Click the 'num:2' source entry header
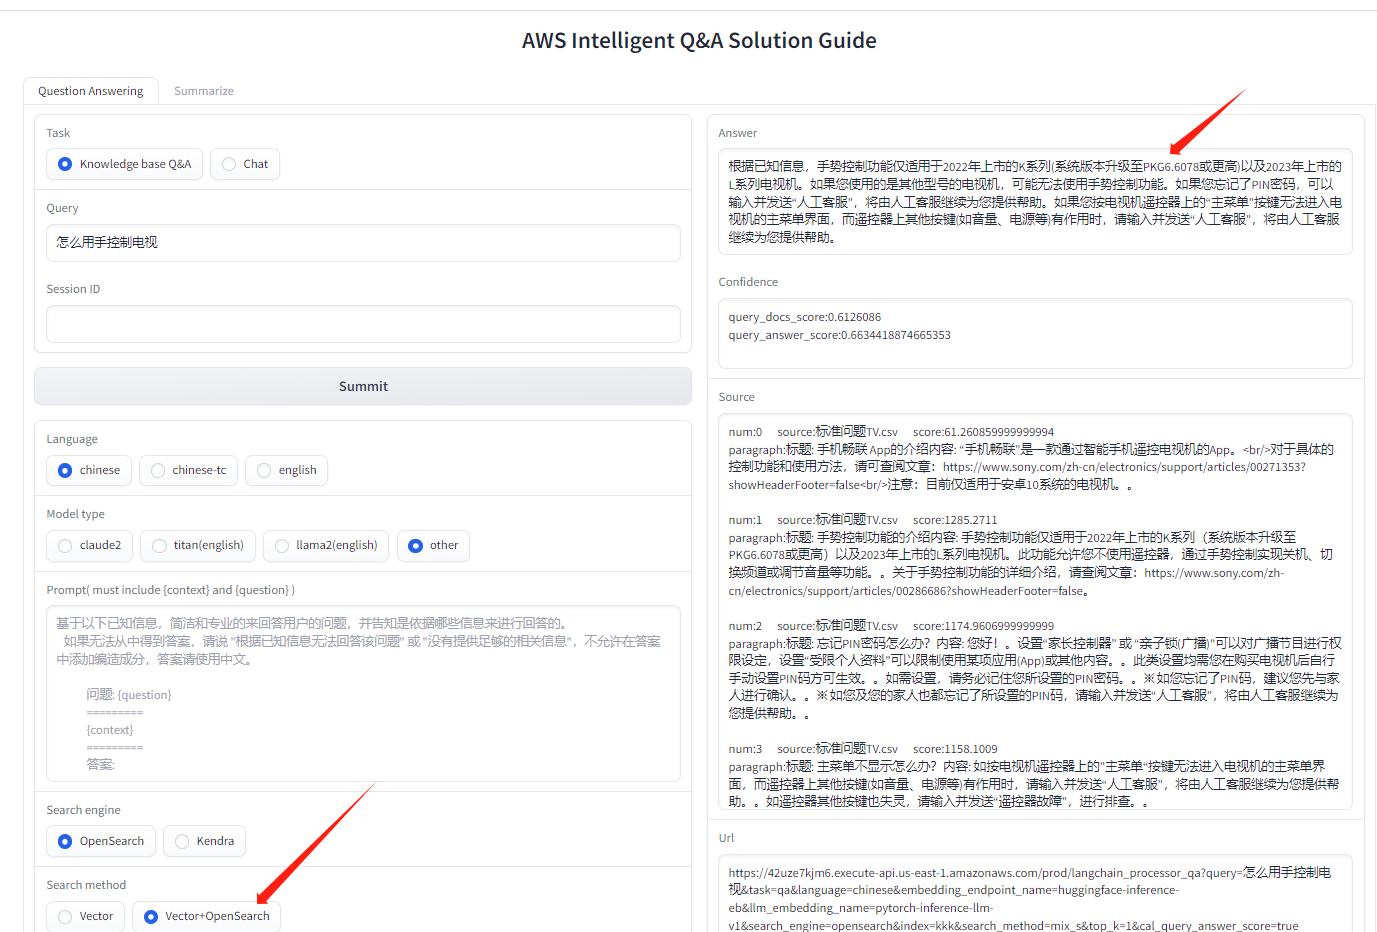The image size is (1377, 932). tap(891, 626)
